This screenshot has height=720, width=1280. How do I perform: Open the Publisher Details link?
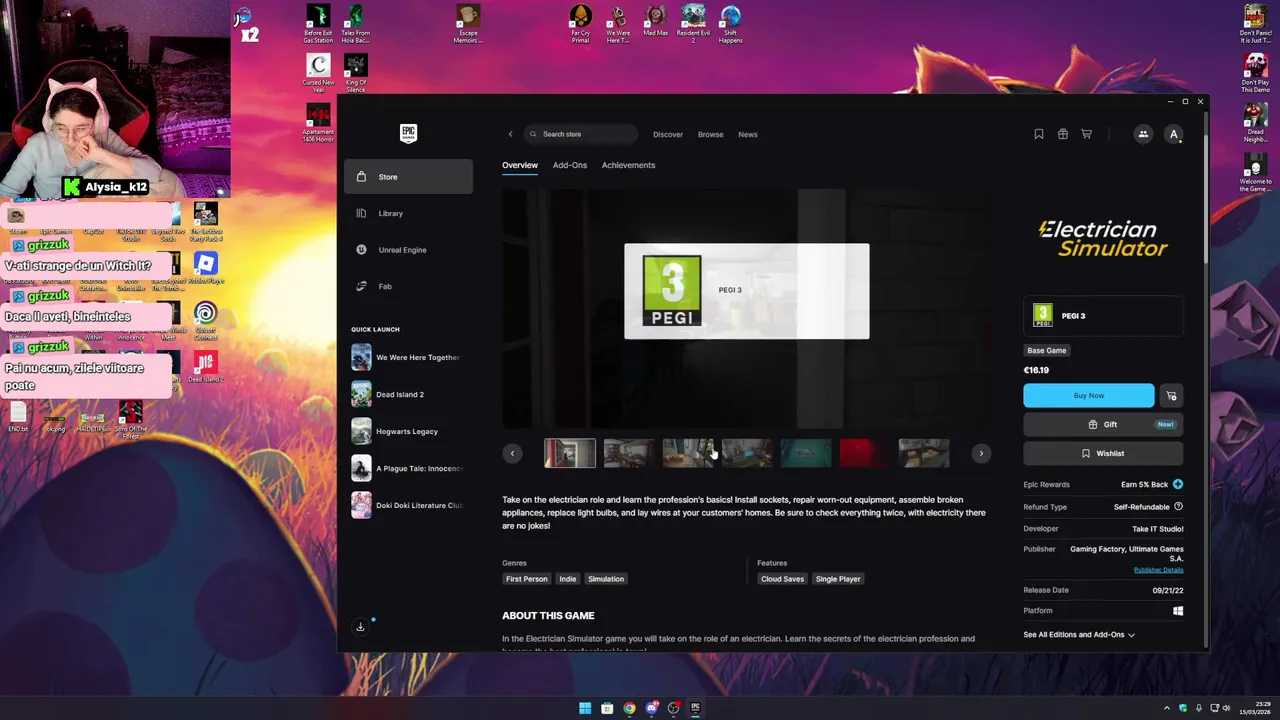pyautogui.click(x=1158, y=570)
